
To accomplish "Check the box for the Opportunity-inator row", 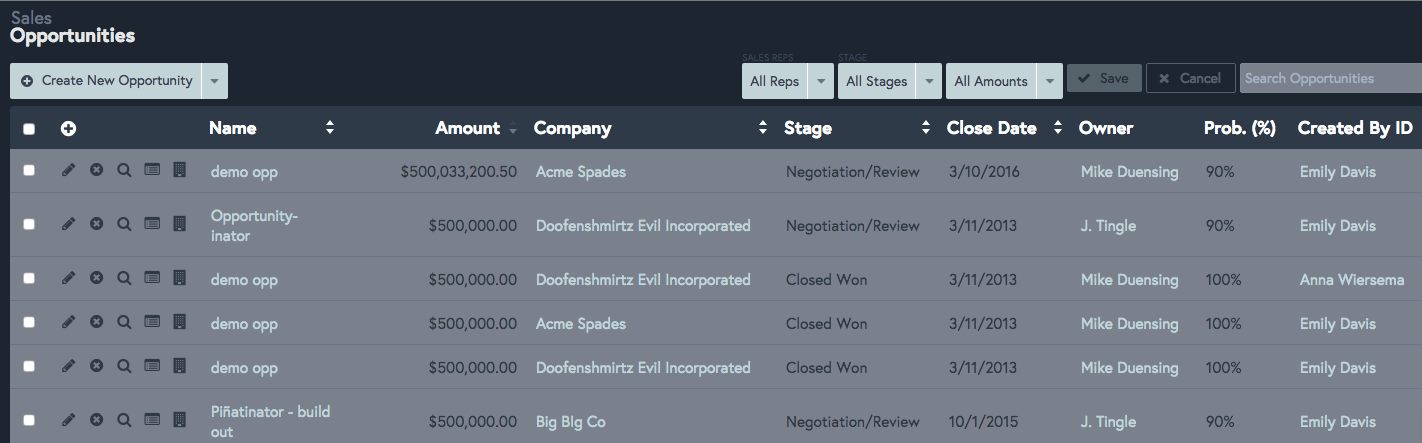I will tap(29, 225).
